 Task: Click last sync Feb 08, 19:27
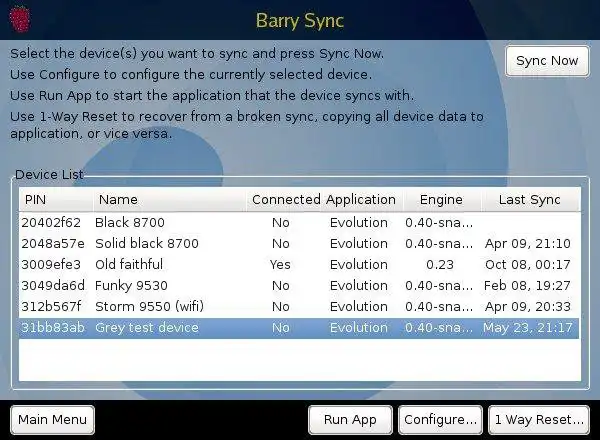pos(527,286)
